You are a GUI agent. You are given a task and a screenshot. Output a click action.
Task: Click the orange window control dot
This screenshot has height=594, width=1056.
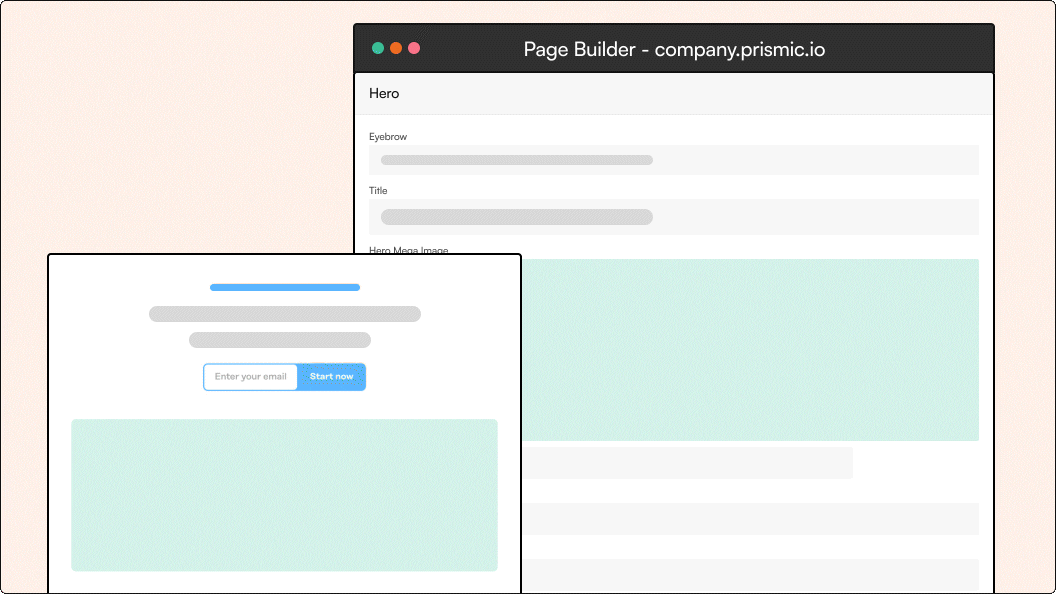(x=396, y=48)
